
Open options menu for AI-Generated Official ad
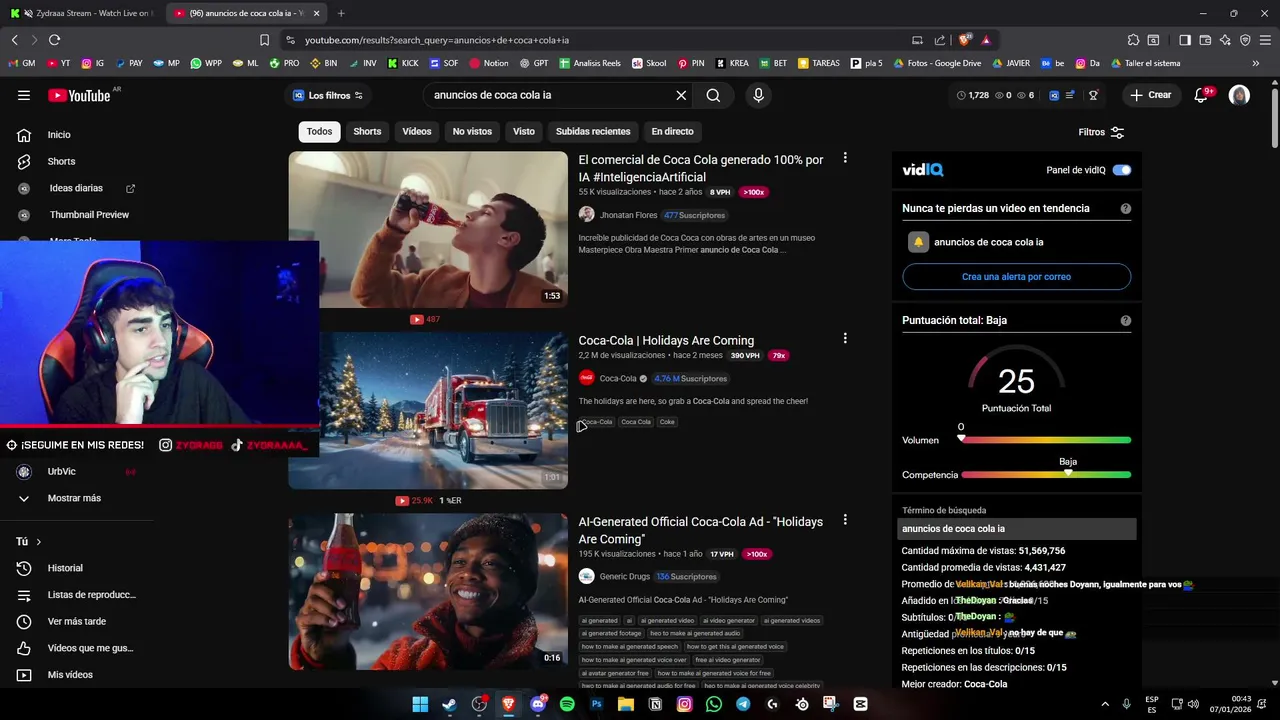pyautogui.click(x=845, y=520)
